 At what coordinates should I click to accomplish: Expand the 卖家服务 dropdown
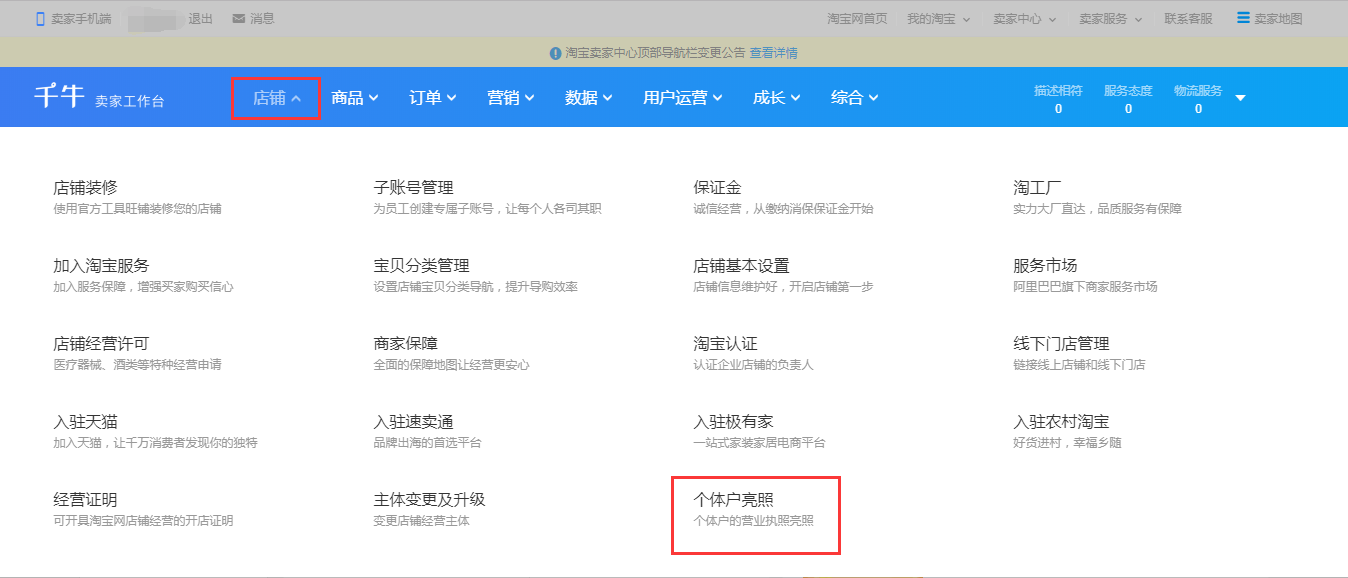coord(1109,17)
